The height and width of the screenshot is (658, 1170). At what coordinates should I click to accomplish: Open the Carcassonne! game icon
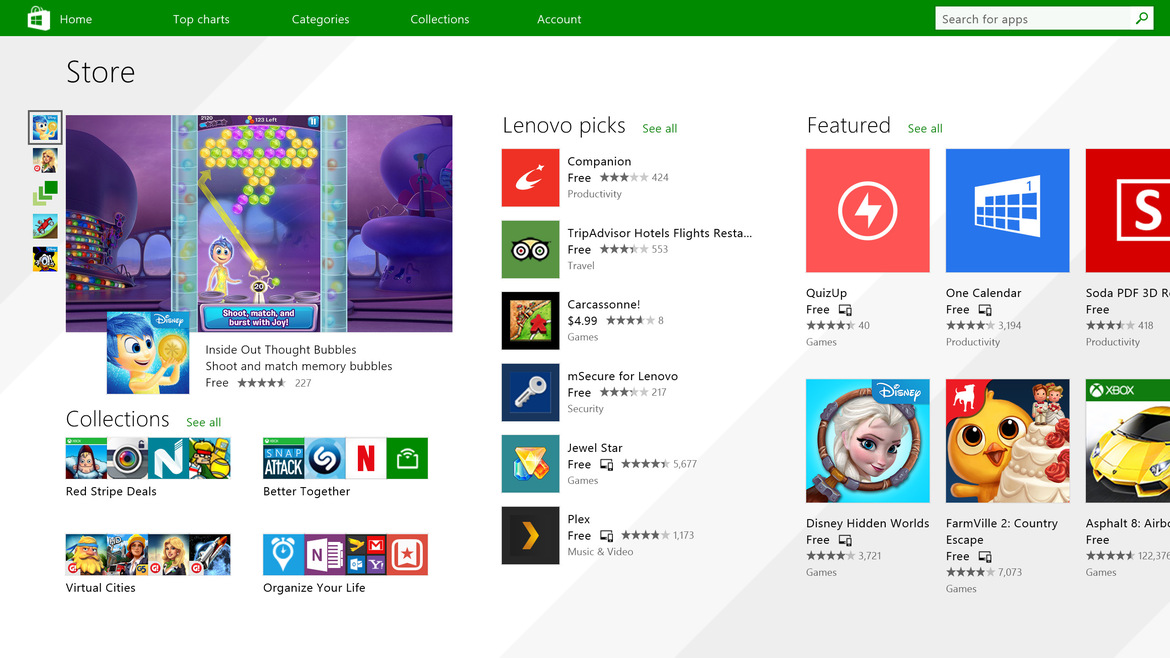[531, 321]
